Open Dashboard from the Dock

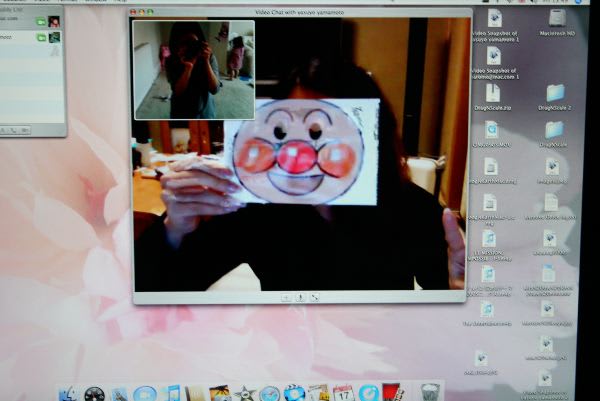pos(94,394)
